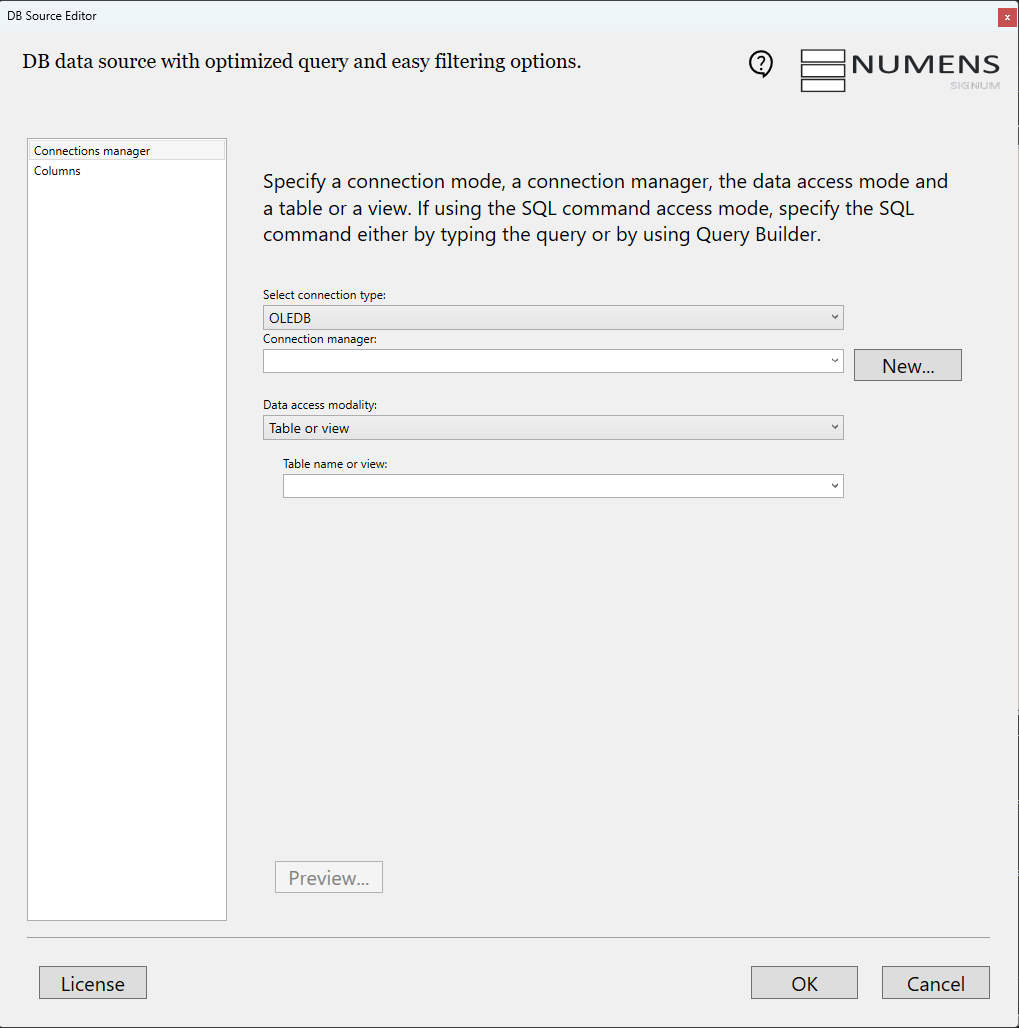Click the help question mark icon
1019x1028 pixels.
(x=761, y=64)
